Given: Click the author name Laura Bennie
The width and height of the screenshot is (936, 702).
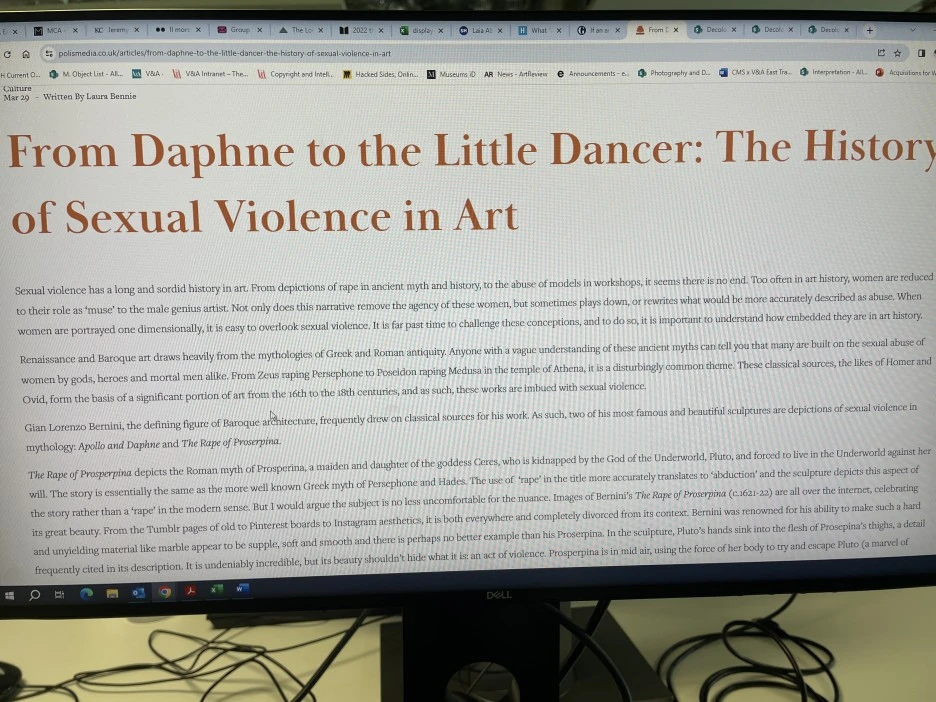Looking at the screenshot, I should [112, 96].
